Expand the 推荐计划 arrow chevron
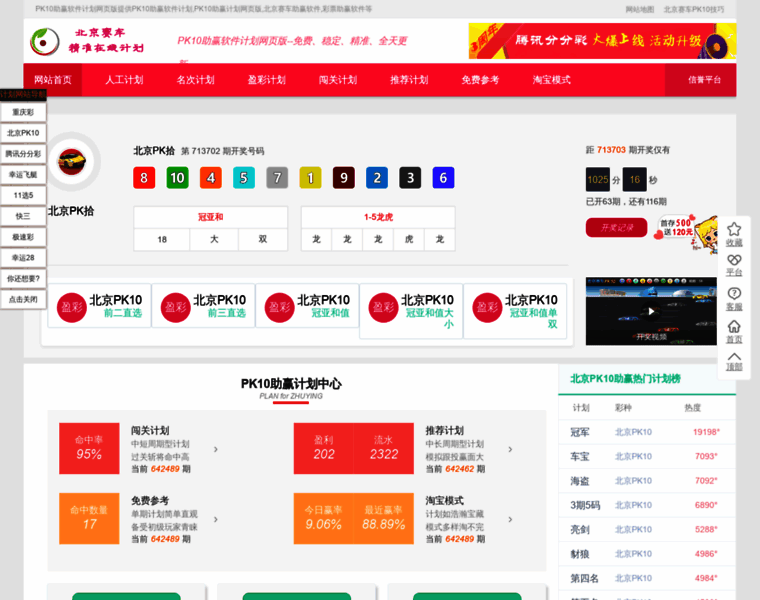 pyautogui.click(x=511, y=449)
